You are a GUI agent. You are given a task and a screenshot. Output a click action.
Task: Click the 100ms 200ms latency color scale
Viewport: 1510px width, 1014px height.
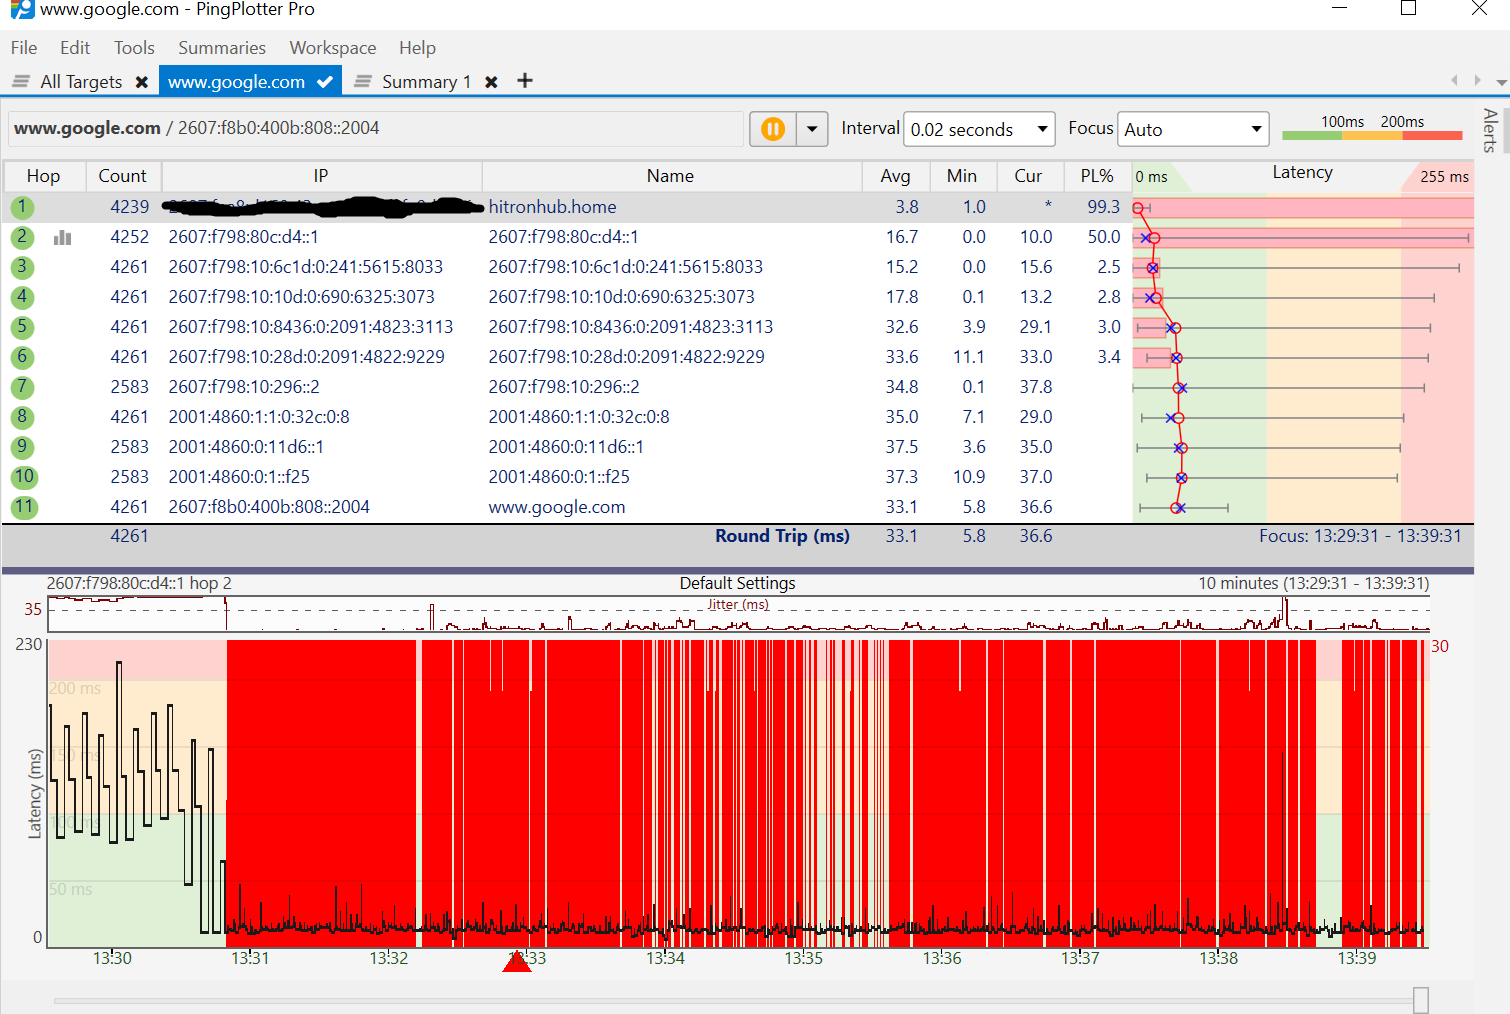1372,128
